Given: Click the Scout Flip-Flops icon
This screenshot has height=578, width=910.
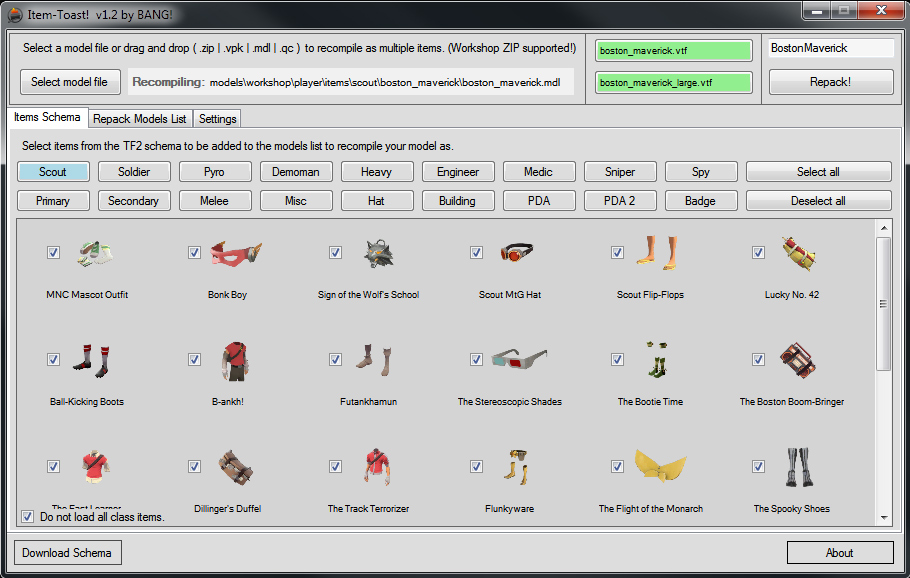Looking at the screenshot, I should pos(658,253).
